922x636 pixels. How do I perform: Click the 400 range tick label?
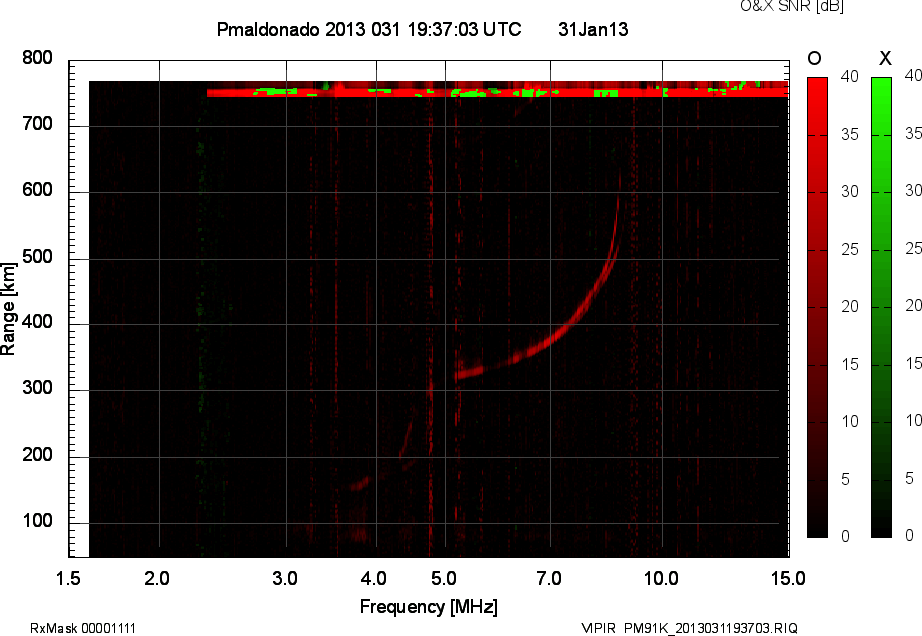pyautogui.click(x=37, y=322)
